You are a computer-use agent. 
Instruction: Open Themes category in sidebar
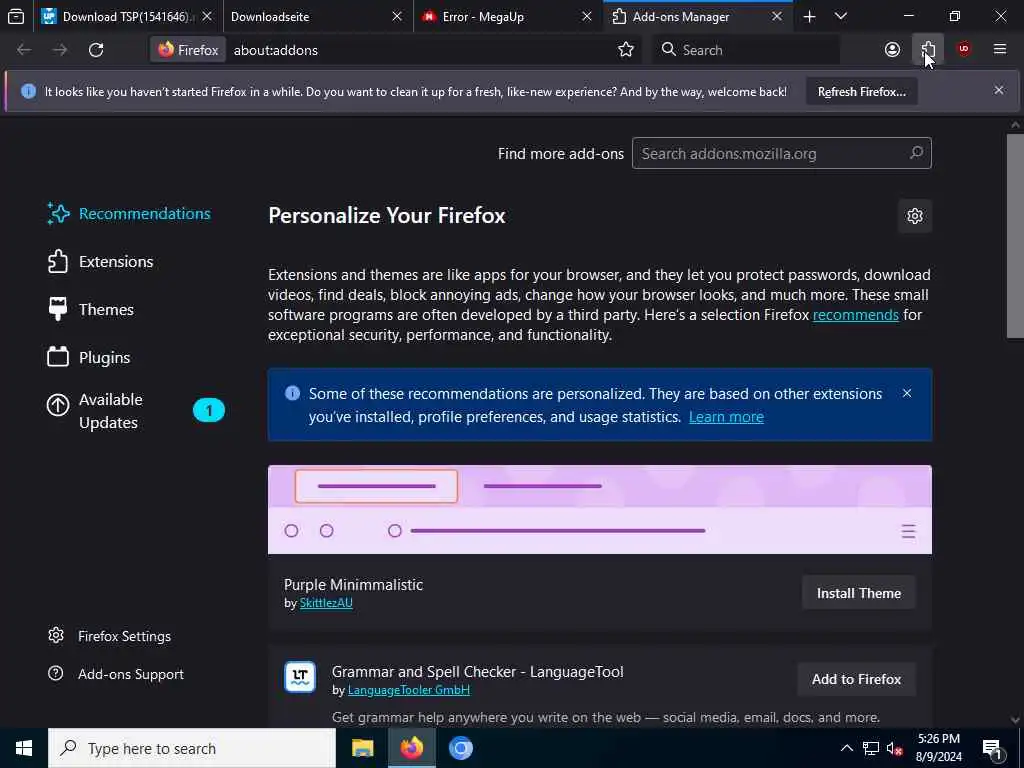[x=91, y=310]
